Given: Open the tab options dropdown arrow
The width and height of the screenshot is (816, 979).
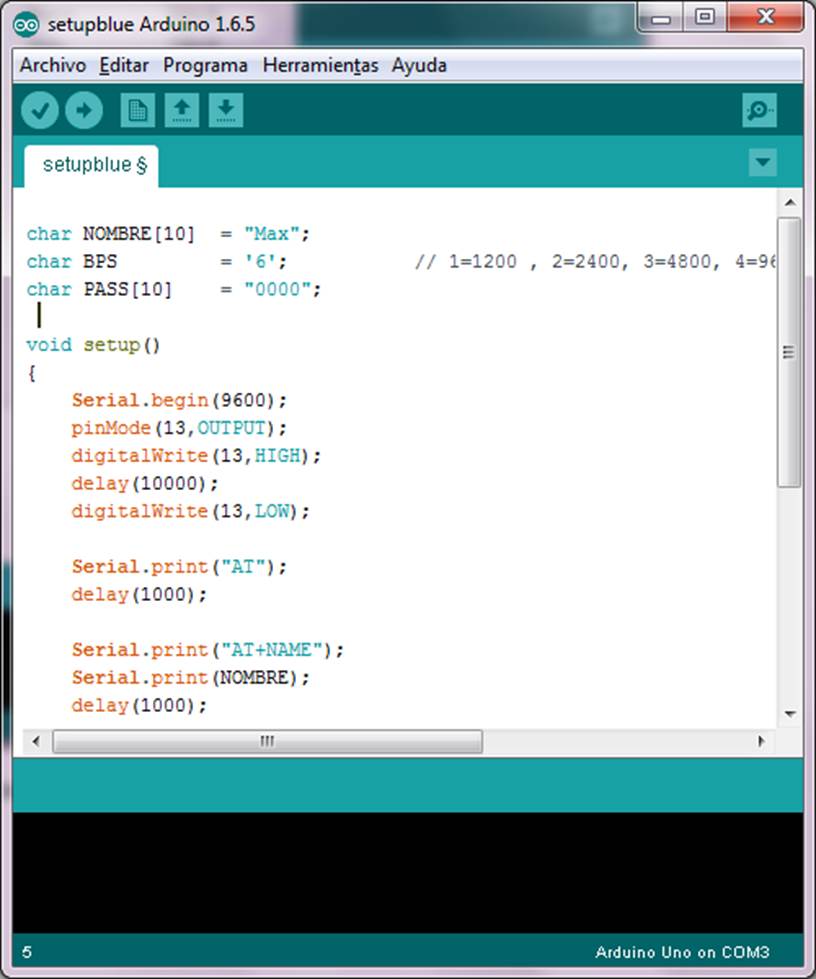Looking at the screenshot, I should pos(762,162).
